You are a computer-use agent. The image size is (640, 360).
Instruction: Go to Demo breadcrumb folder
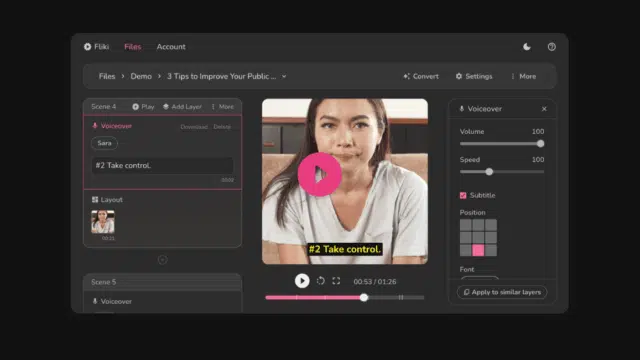(x=141, y=76)
